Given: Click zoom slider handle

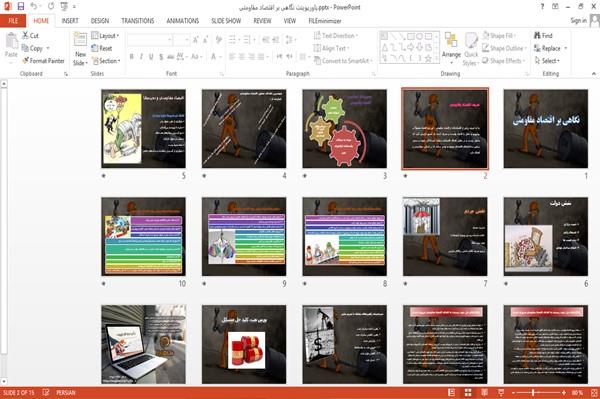Looking at the screenshot, I should click(x=533, y=392).
